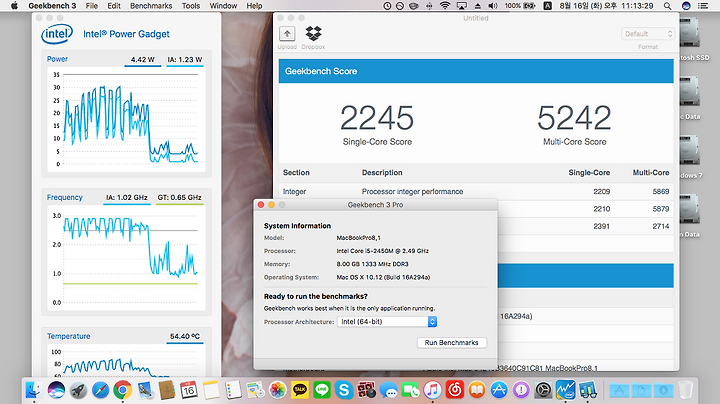
Task: Click the 2245 Single-Core Score
Action: pyautogui.click(x=377, y=118)
